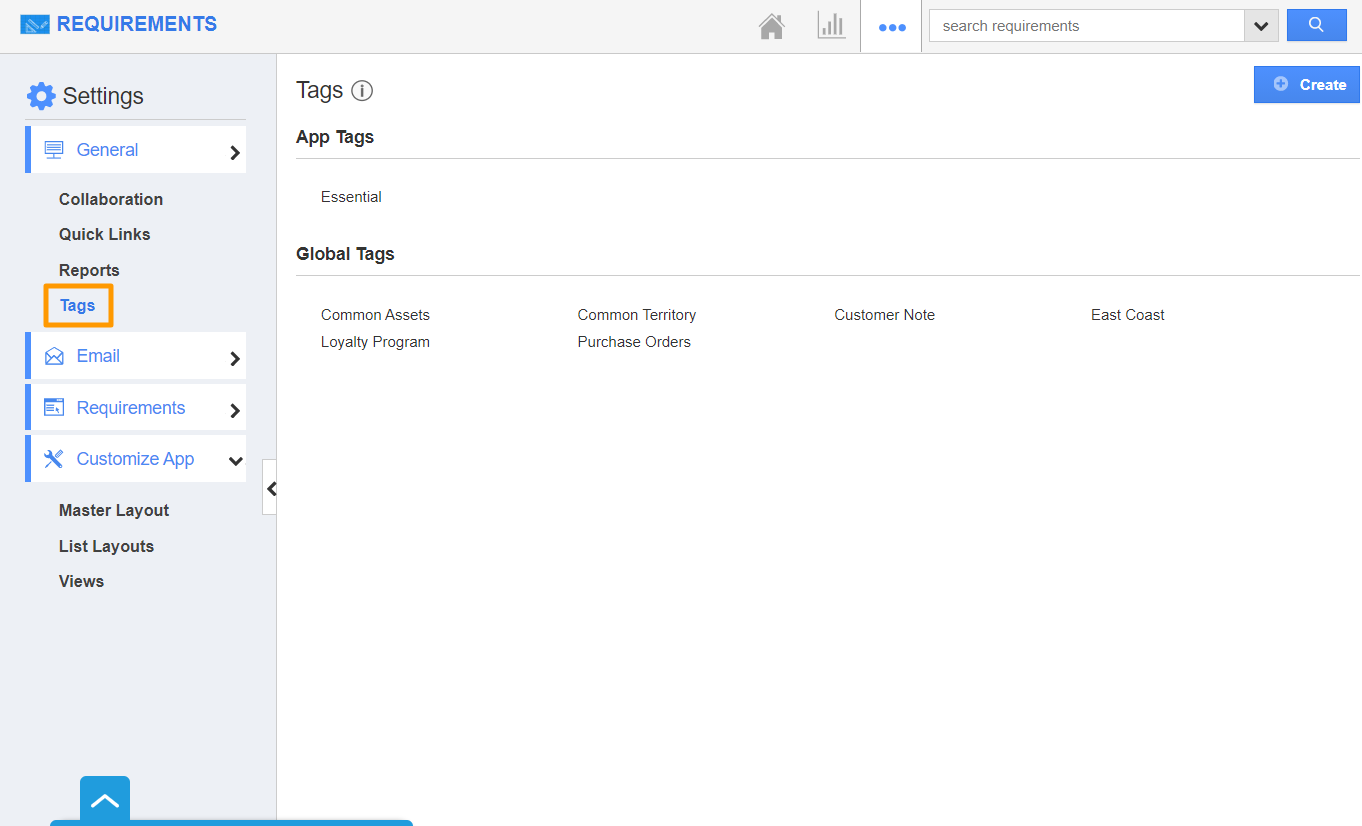1362x826 pixels.
Task: Click the three-dot more options icon
Action: point(891,27)
